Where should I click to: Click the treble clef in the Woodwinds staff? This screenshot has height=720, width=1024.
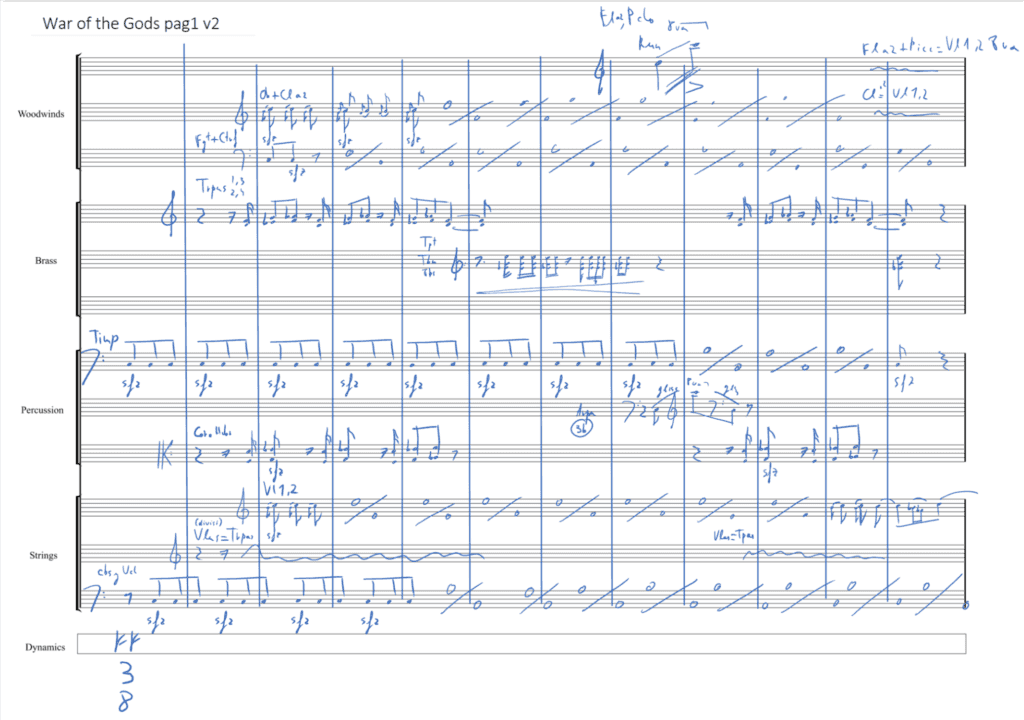point(242,112)
